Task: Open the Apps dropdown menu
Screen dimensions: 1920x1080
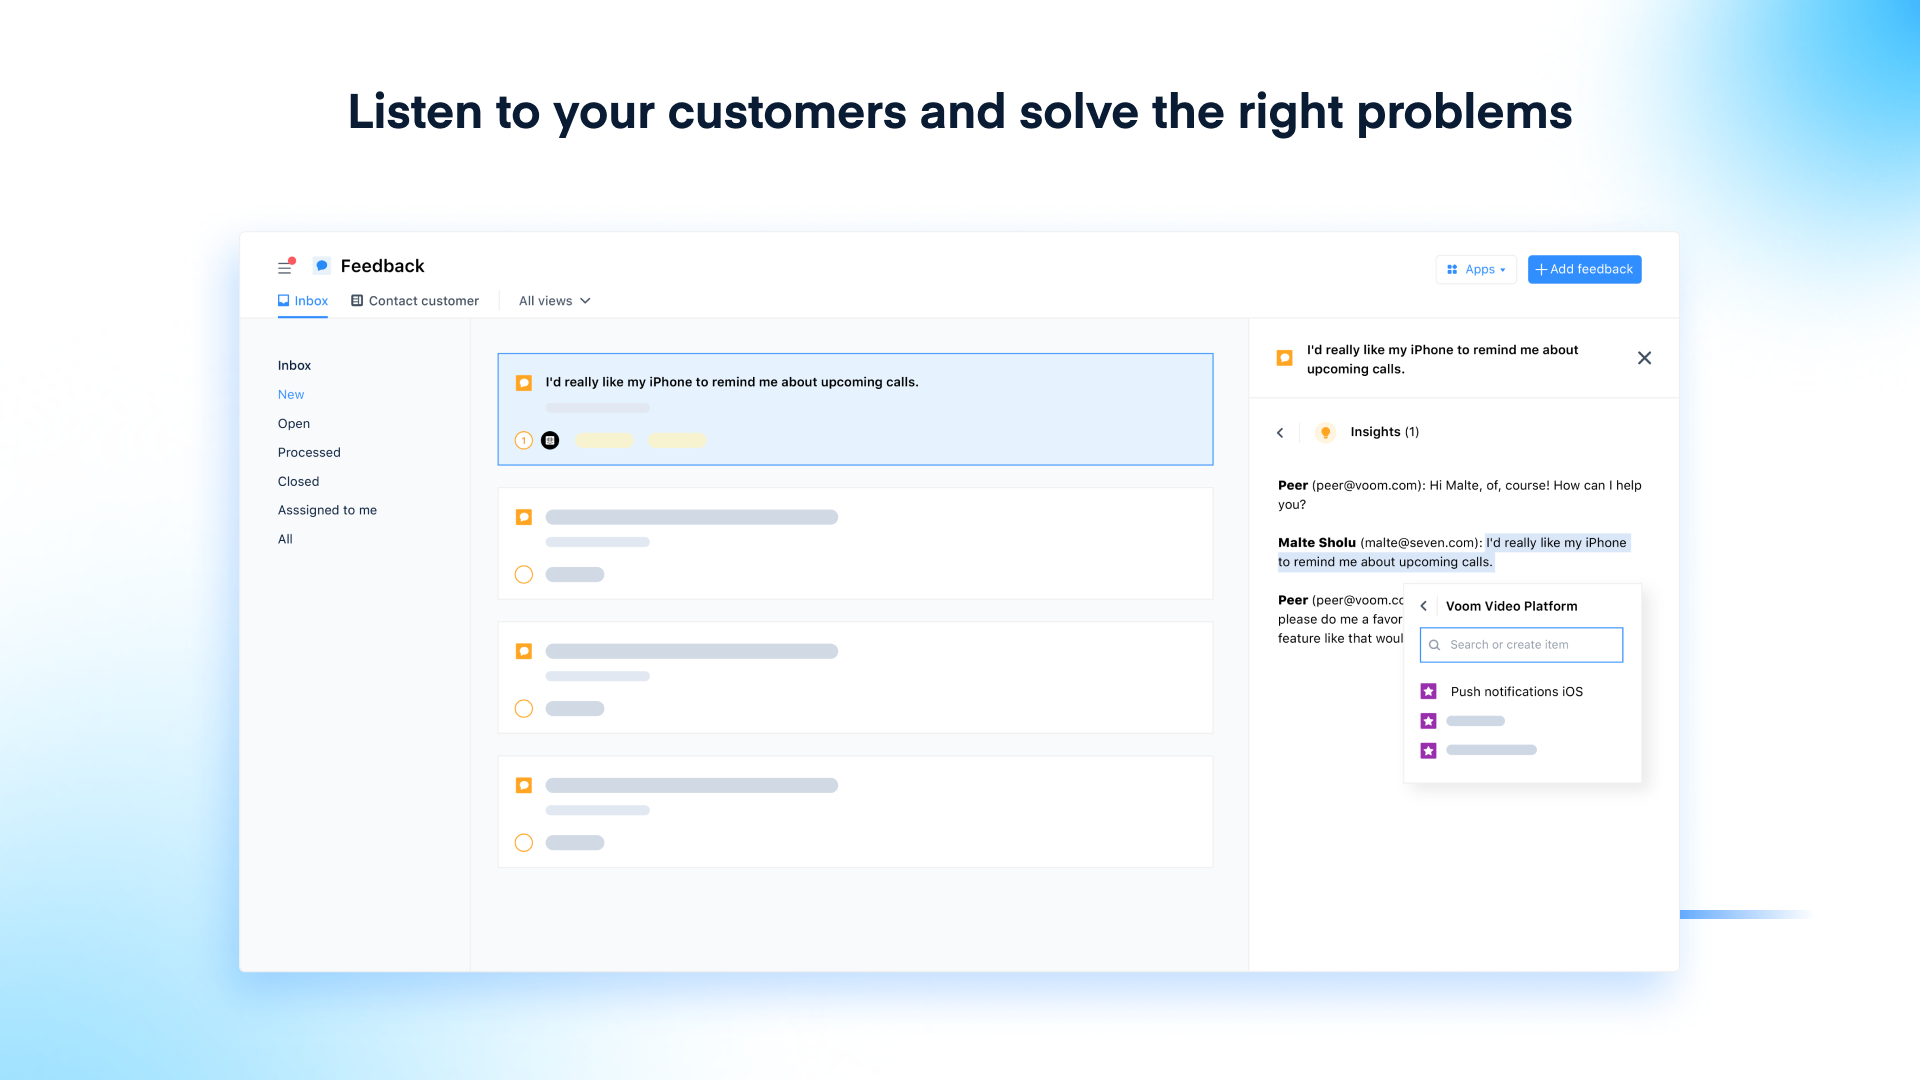Action: pos(1476,269)
